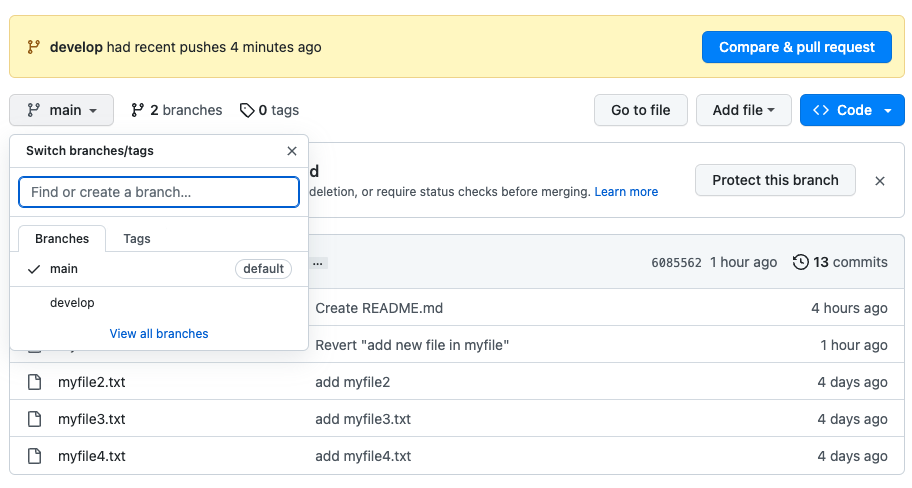Screen dimensions: 912x488
Task: Click the tag icon beside 0 tags
Action: 247,110
